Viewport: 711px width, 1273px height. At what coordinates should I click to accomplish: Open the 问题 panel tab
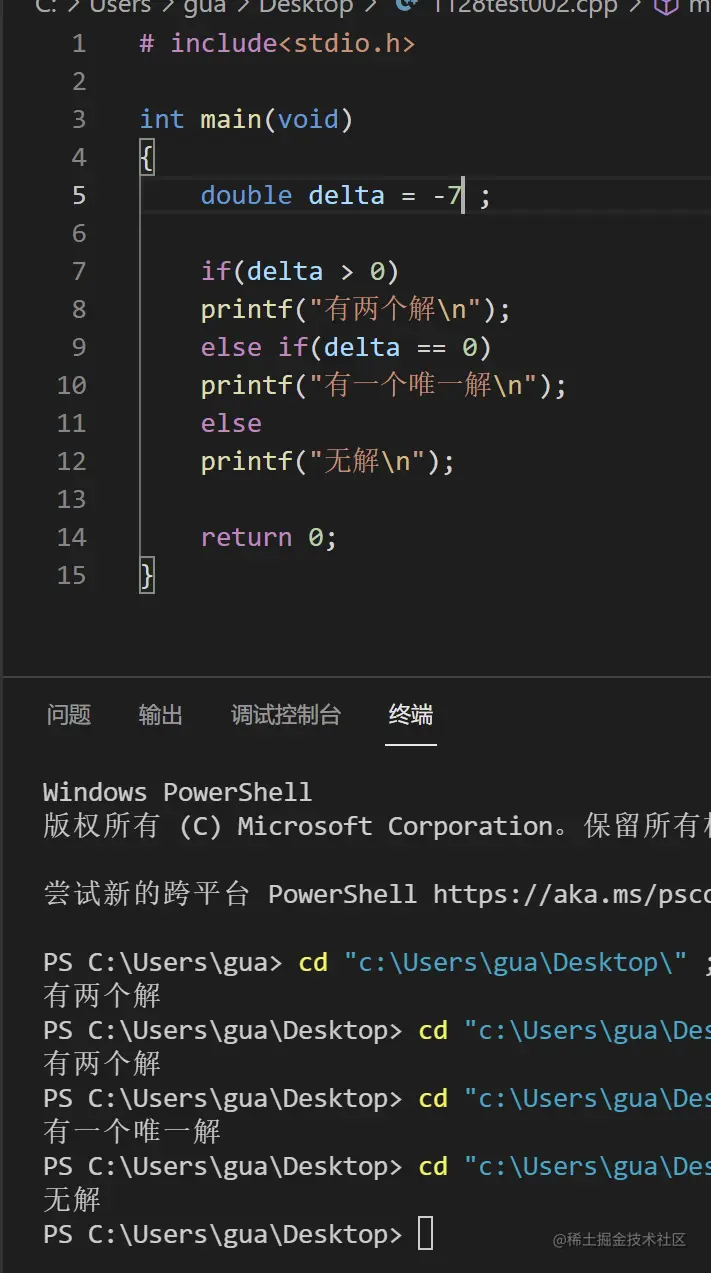[69, 715]
